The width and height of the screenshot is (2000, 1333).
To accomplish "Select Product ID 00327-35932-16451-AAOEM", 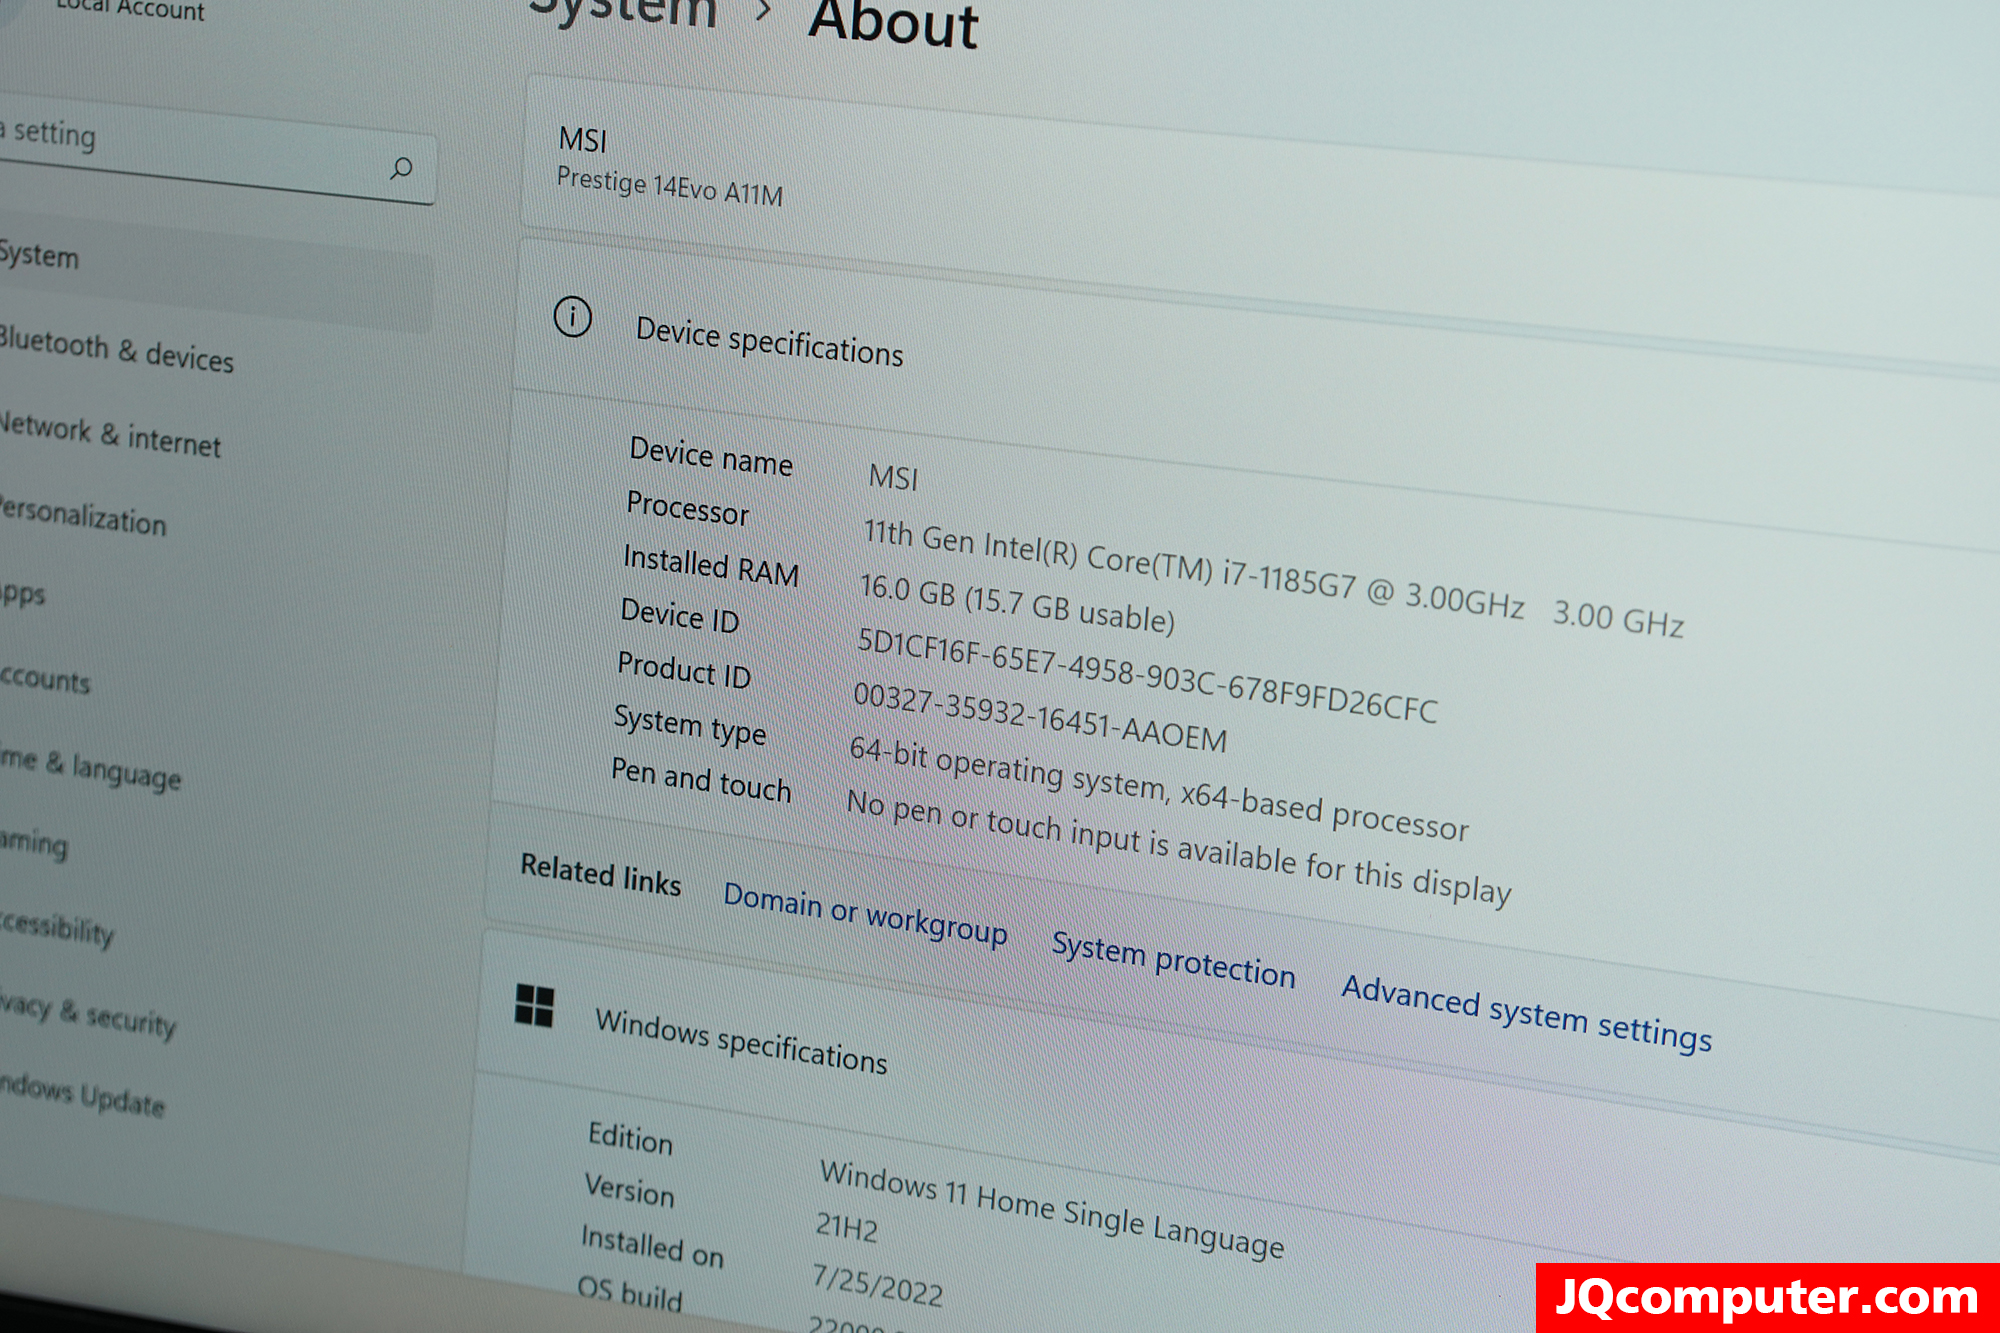I will (x=1040, y=716).
